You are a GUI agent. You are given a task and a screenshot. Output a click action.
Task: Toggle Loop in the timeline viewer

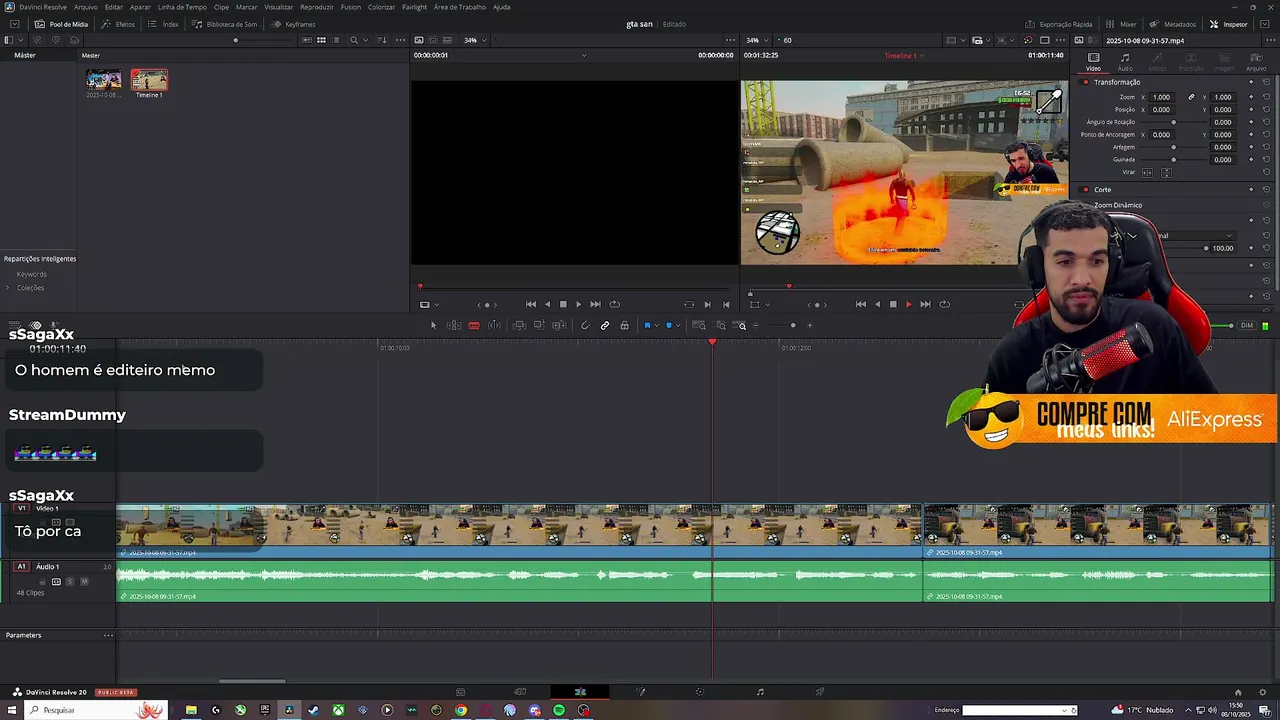pyautogui.click(x=944, y=304)
